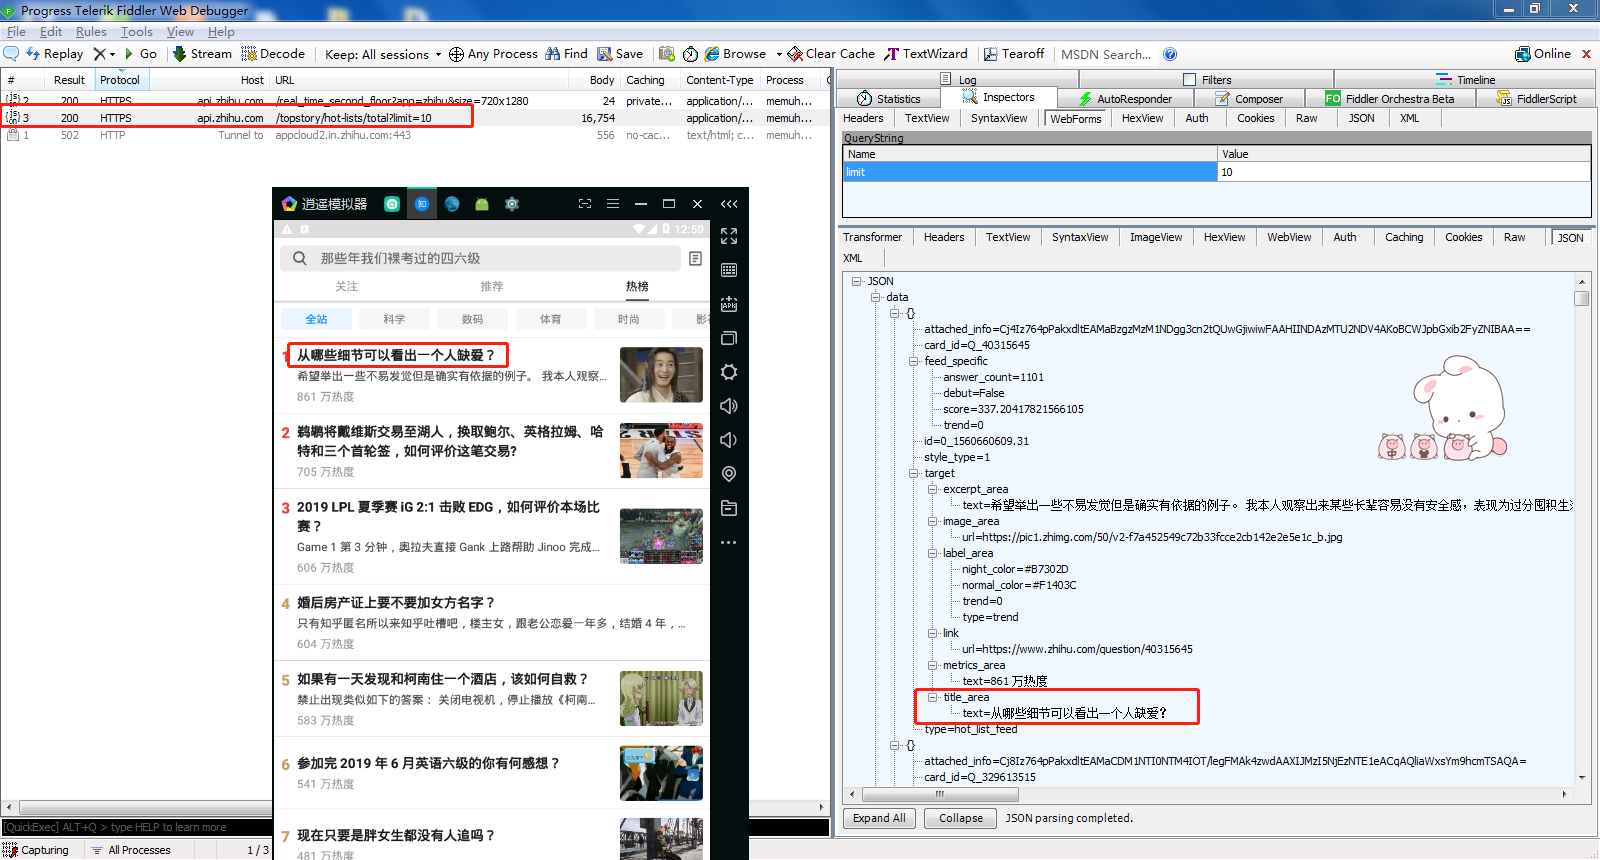Collapse the root JSON tree node
This screenshot has width=1600, height=860.
coord(857,281)
